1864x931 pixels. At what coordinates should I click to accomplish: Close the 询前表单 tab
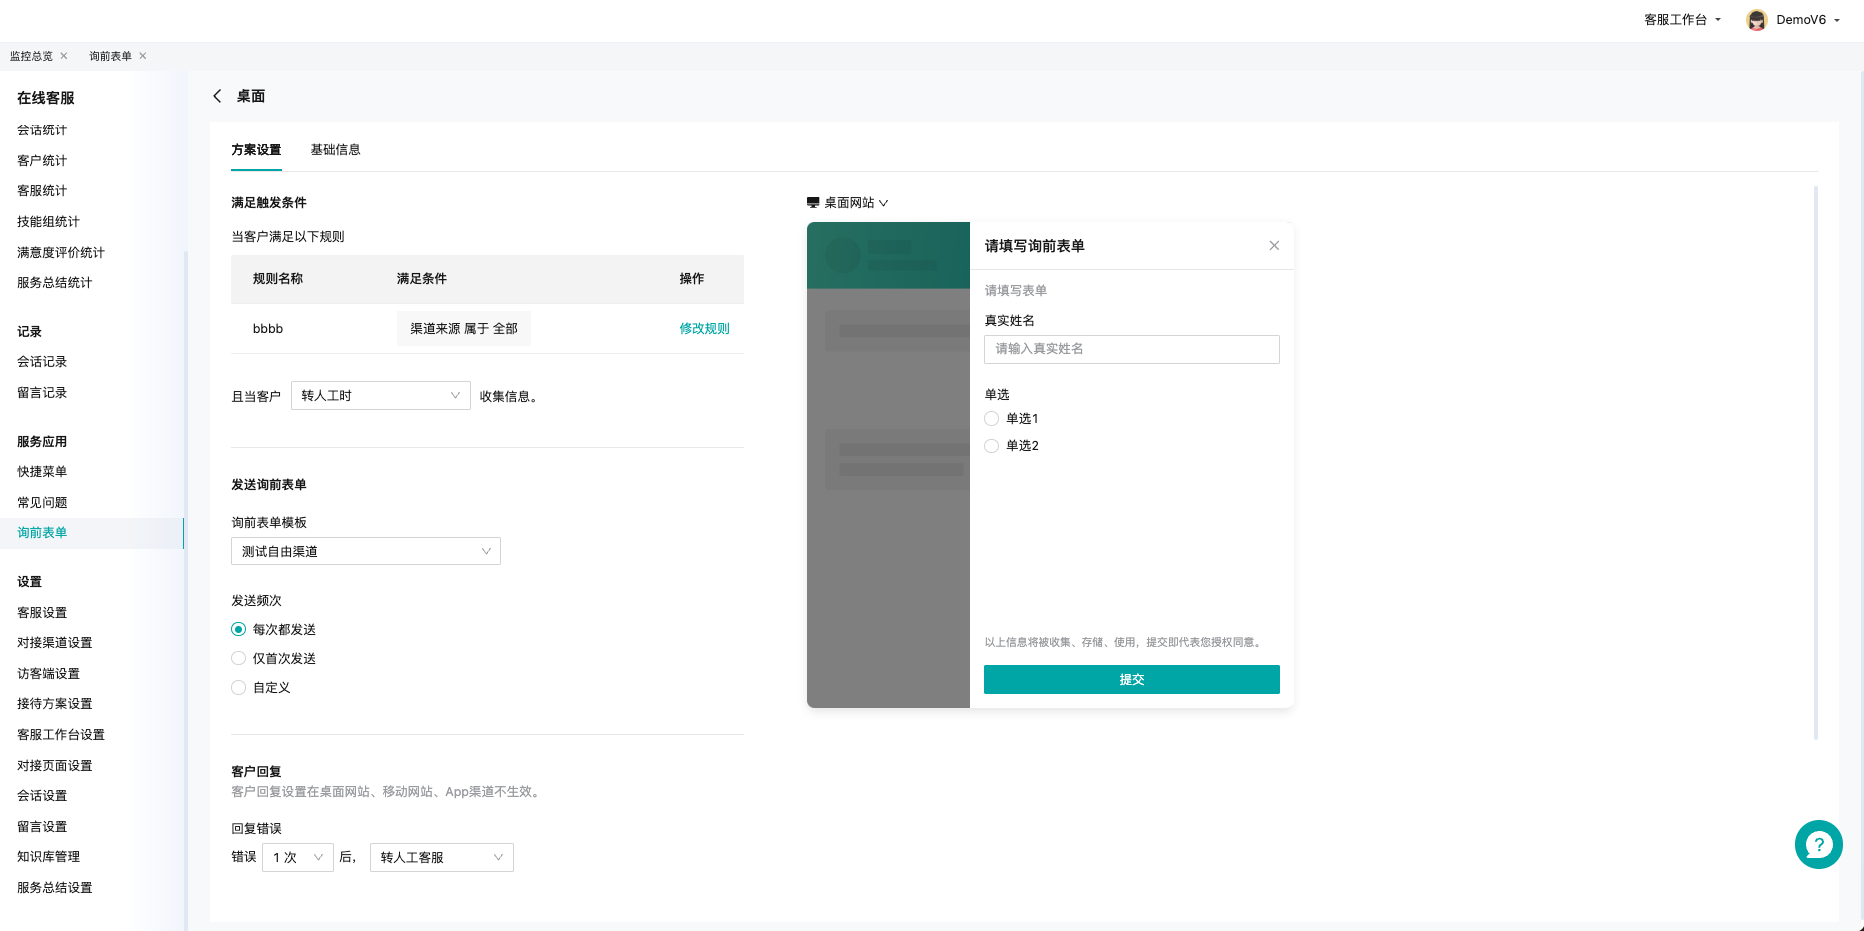tap(143, 56)
